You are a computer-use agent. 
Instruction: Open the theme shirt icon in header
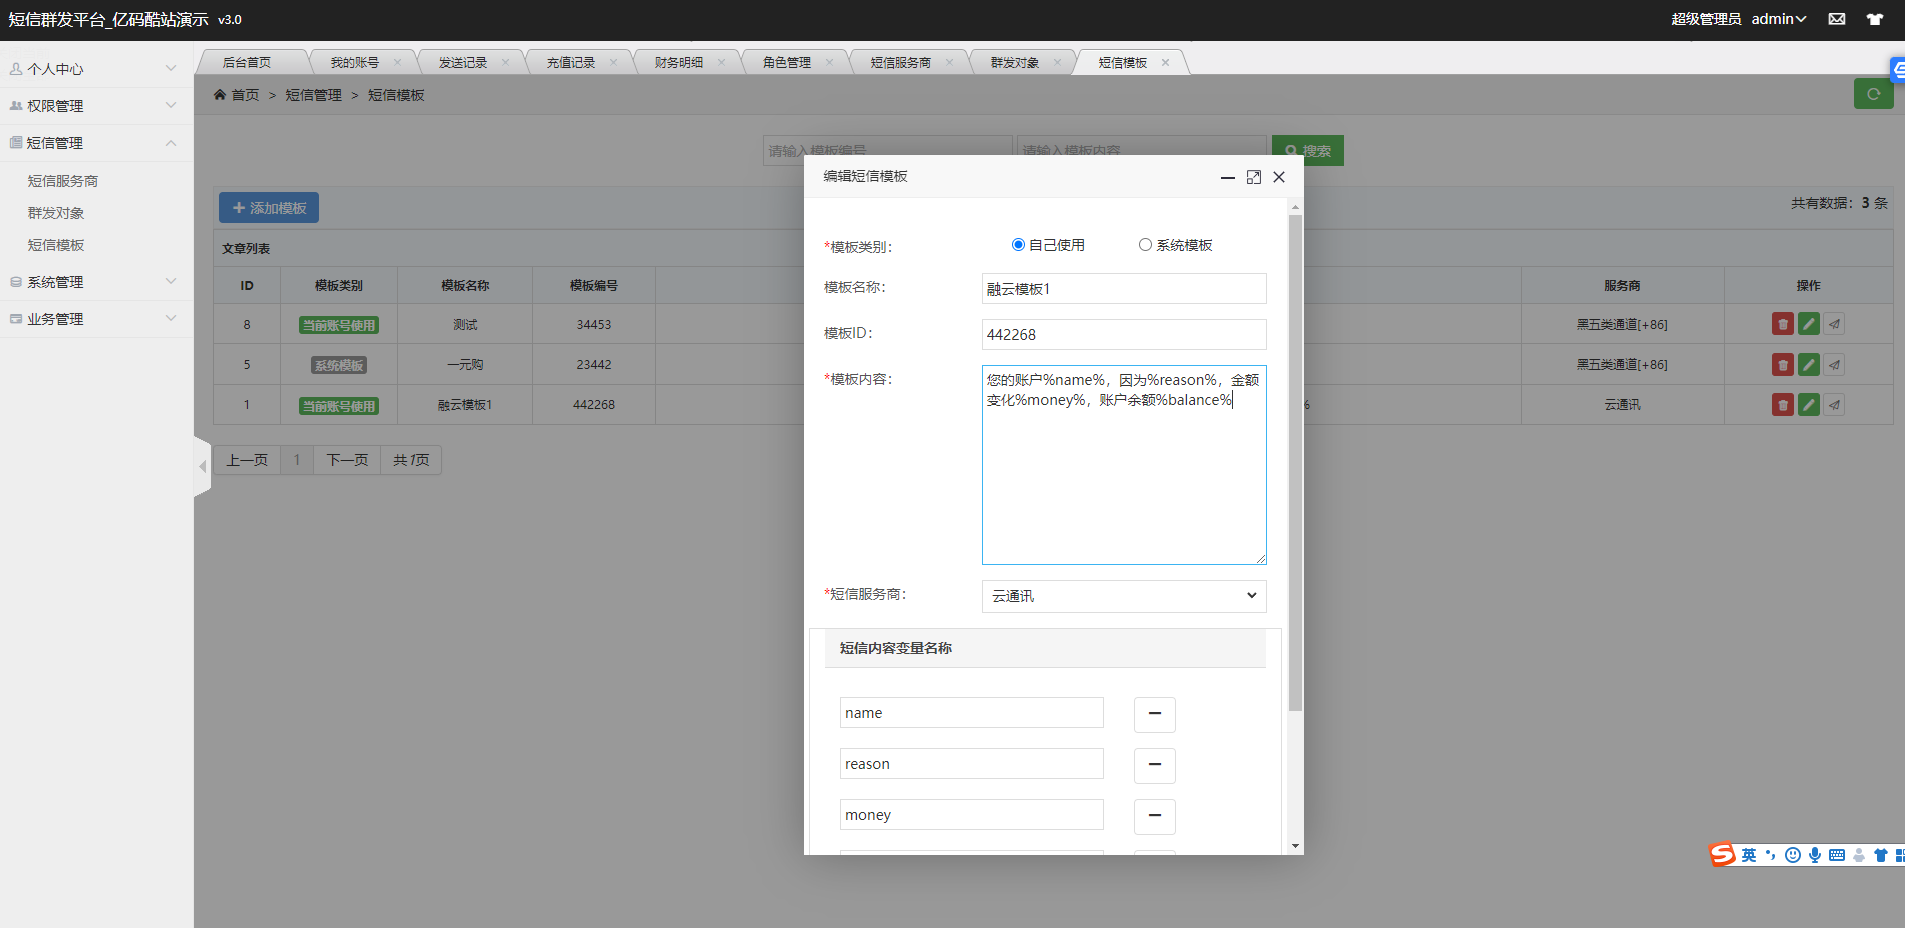[x=1874, y=19]
